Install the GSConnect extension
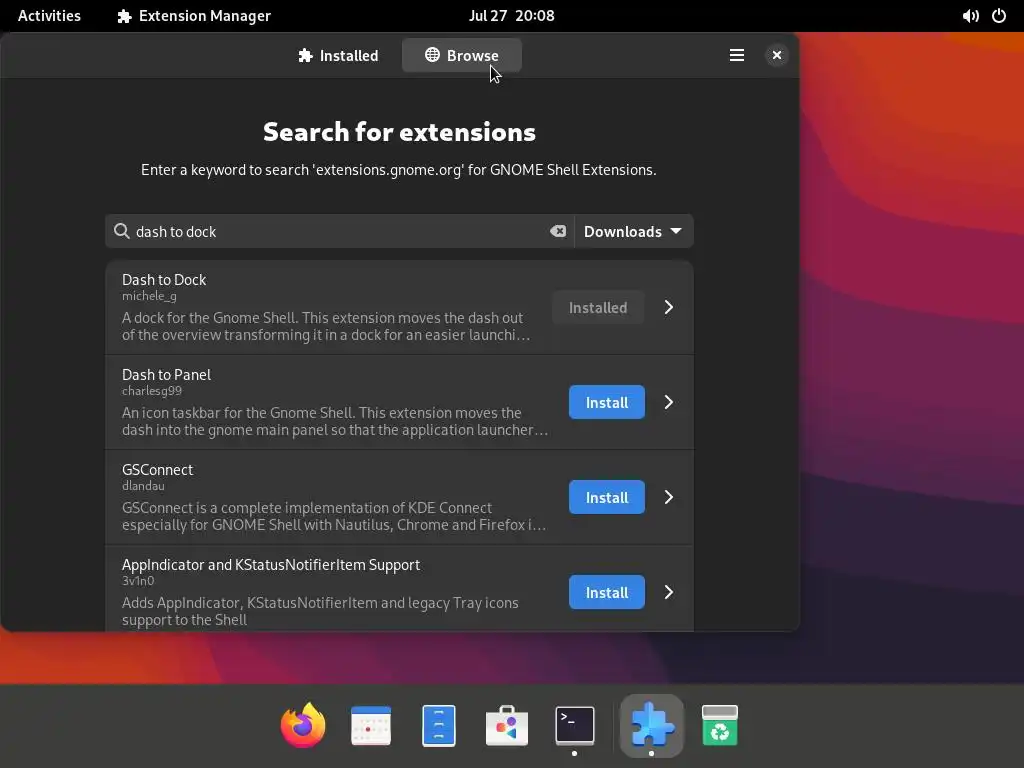This screenshot has width=1024, height=768. click(607, 498)
